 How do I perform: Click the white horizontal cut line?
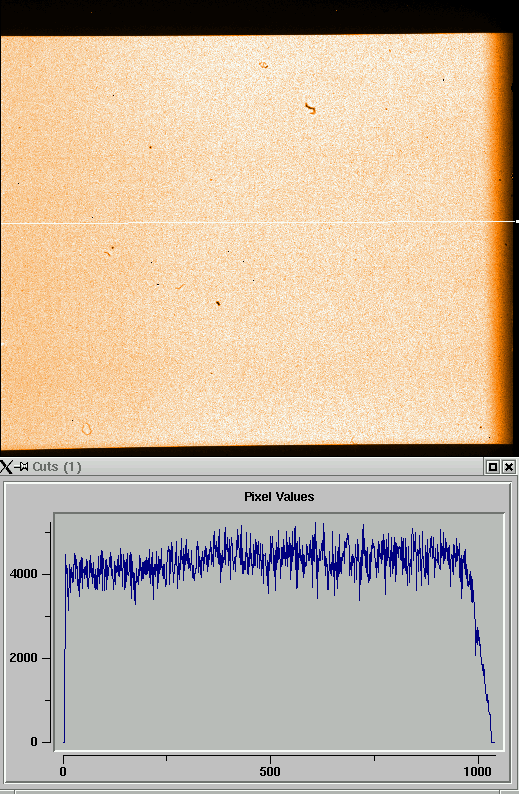point(259,222)
